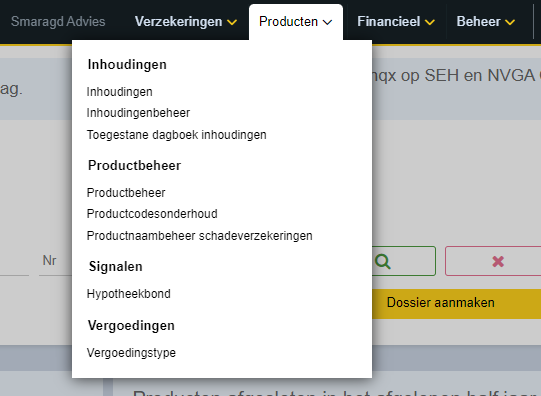Screen dimensions: 541x396
Task: Open Vergoedingstype under Vergoedingen
Action: [x=131, y=353]
